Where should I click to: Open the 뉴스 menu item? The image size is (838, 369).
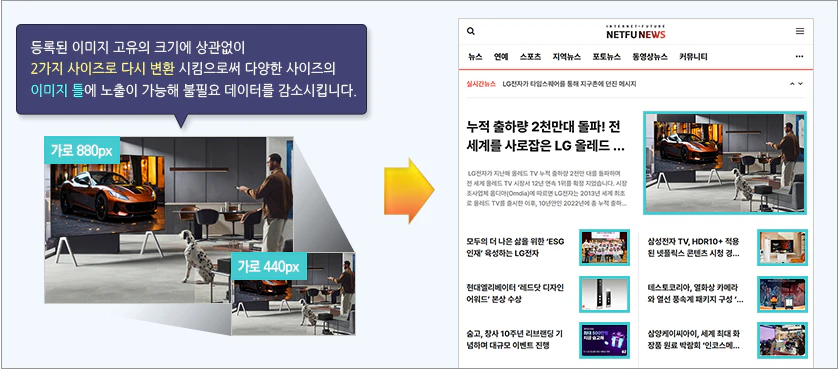(x=475, y=56)
